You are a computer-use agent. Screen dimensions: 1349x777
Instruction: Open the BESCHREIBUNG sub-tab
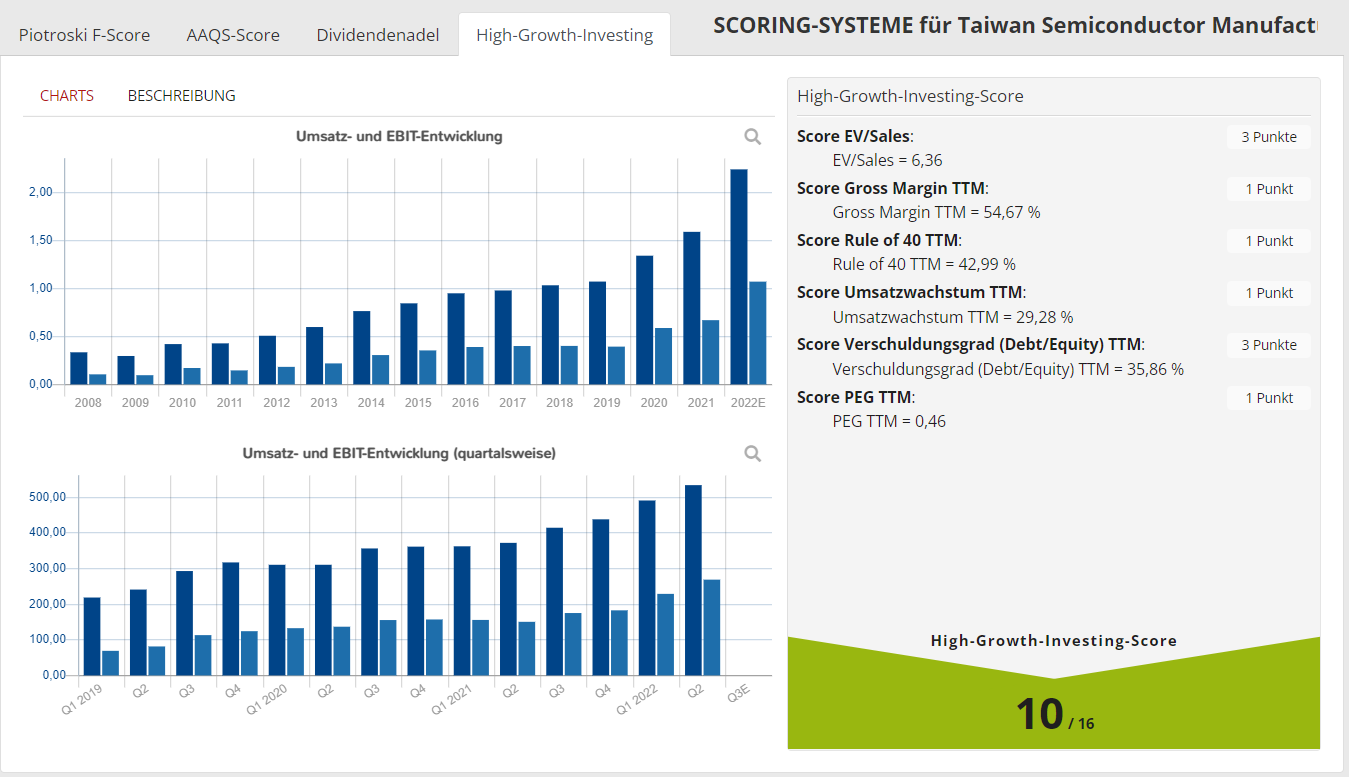tap(181, 96)
